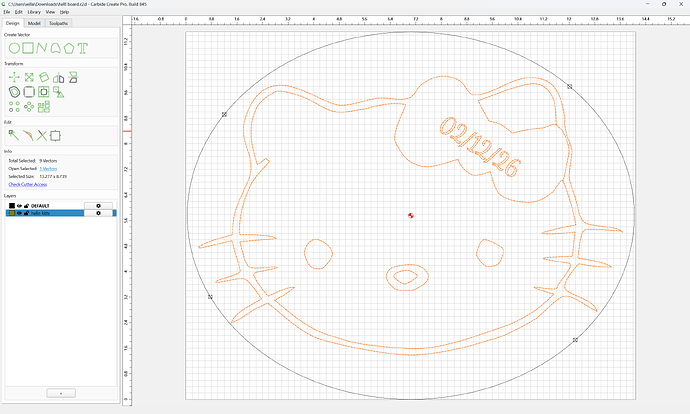Screen dimensions: 690x414
Task: Click the upper-right ellipse selection handle
Action: [569, 87]
